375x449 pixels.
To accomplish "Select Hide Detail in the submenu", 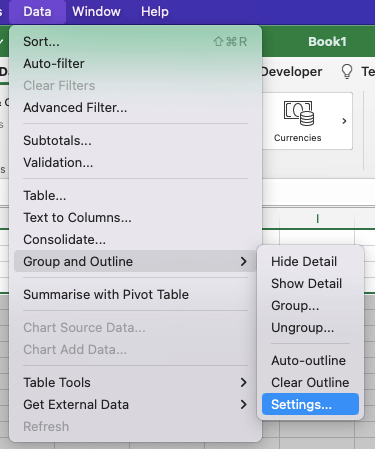I will pyautogui.click(x=310, y=261).
